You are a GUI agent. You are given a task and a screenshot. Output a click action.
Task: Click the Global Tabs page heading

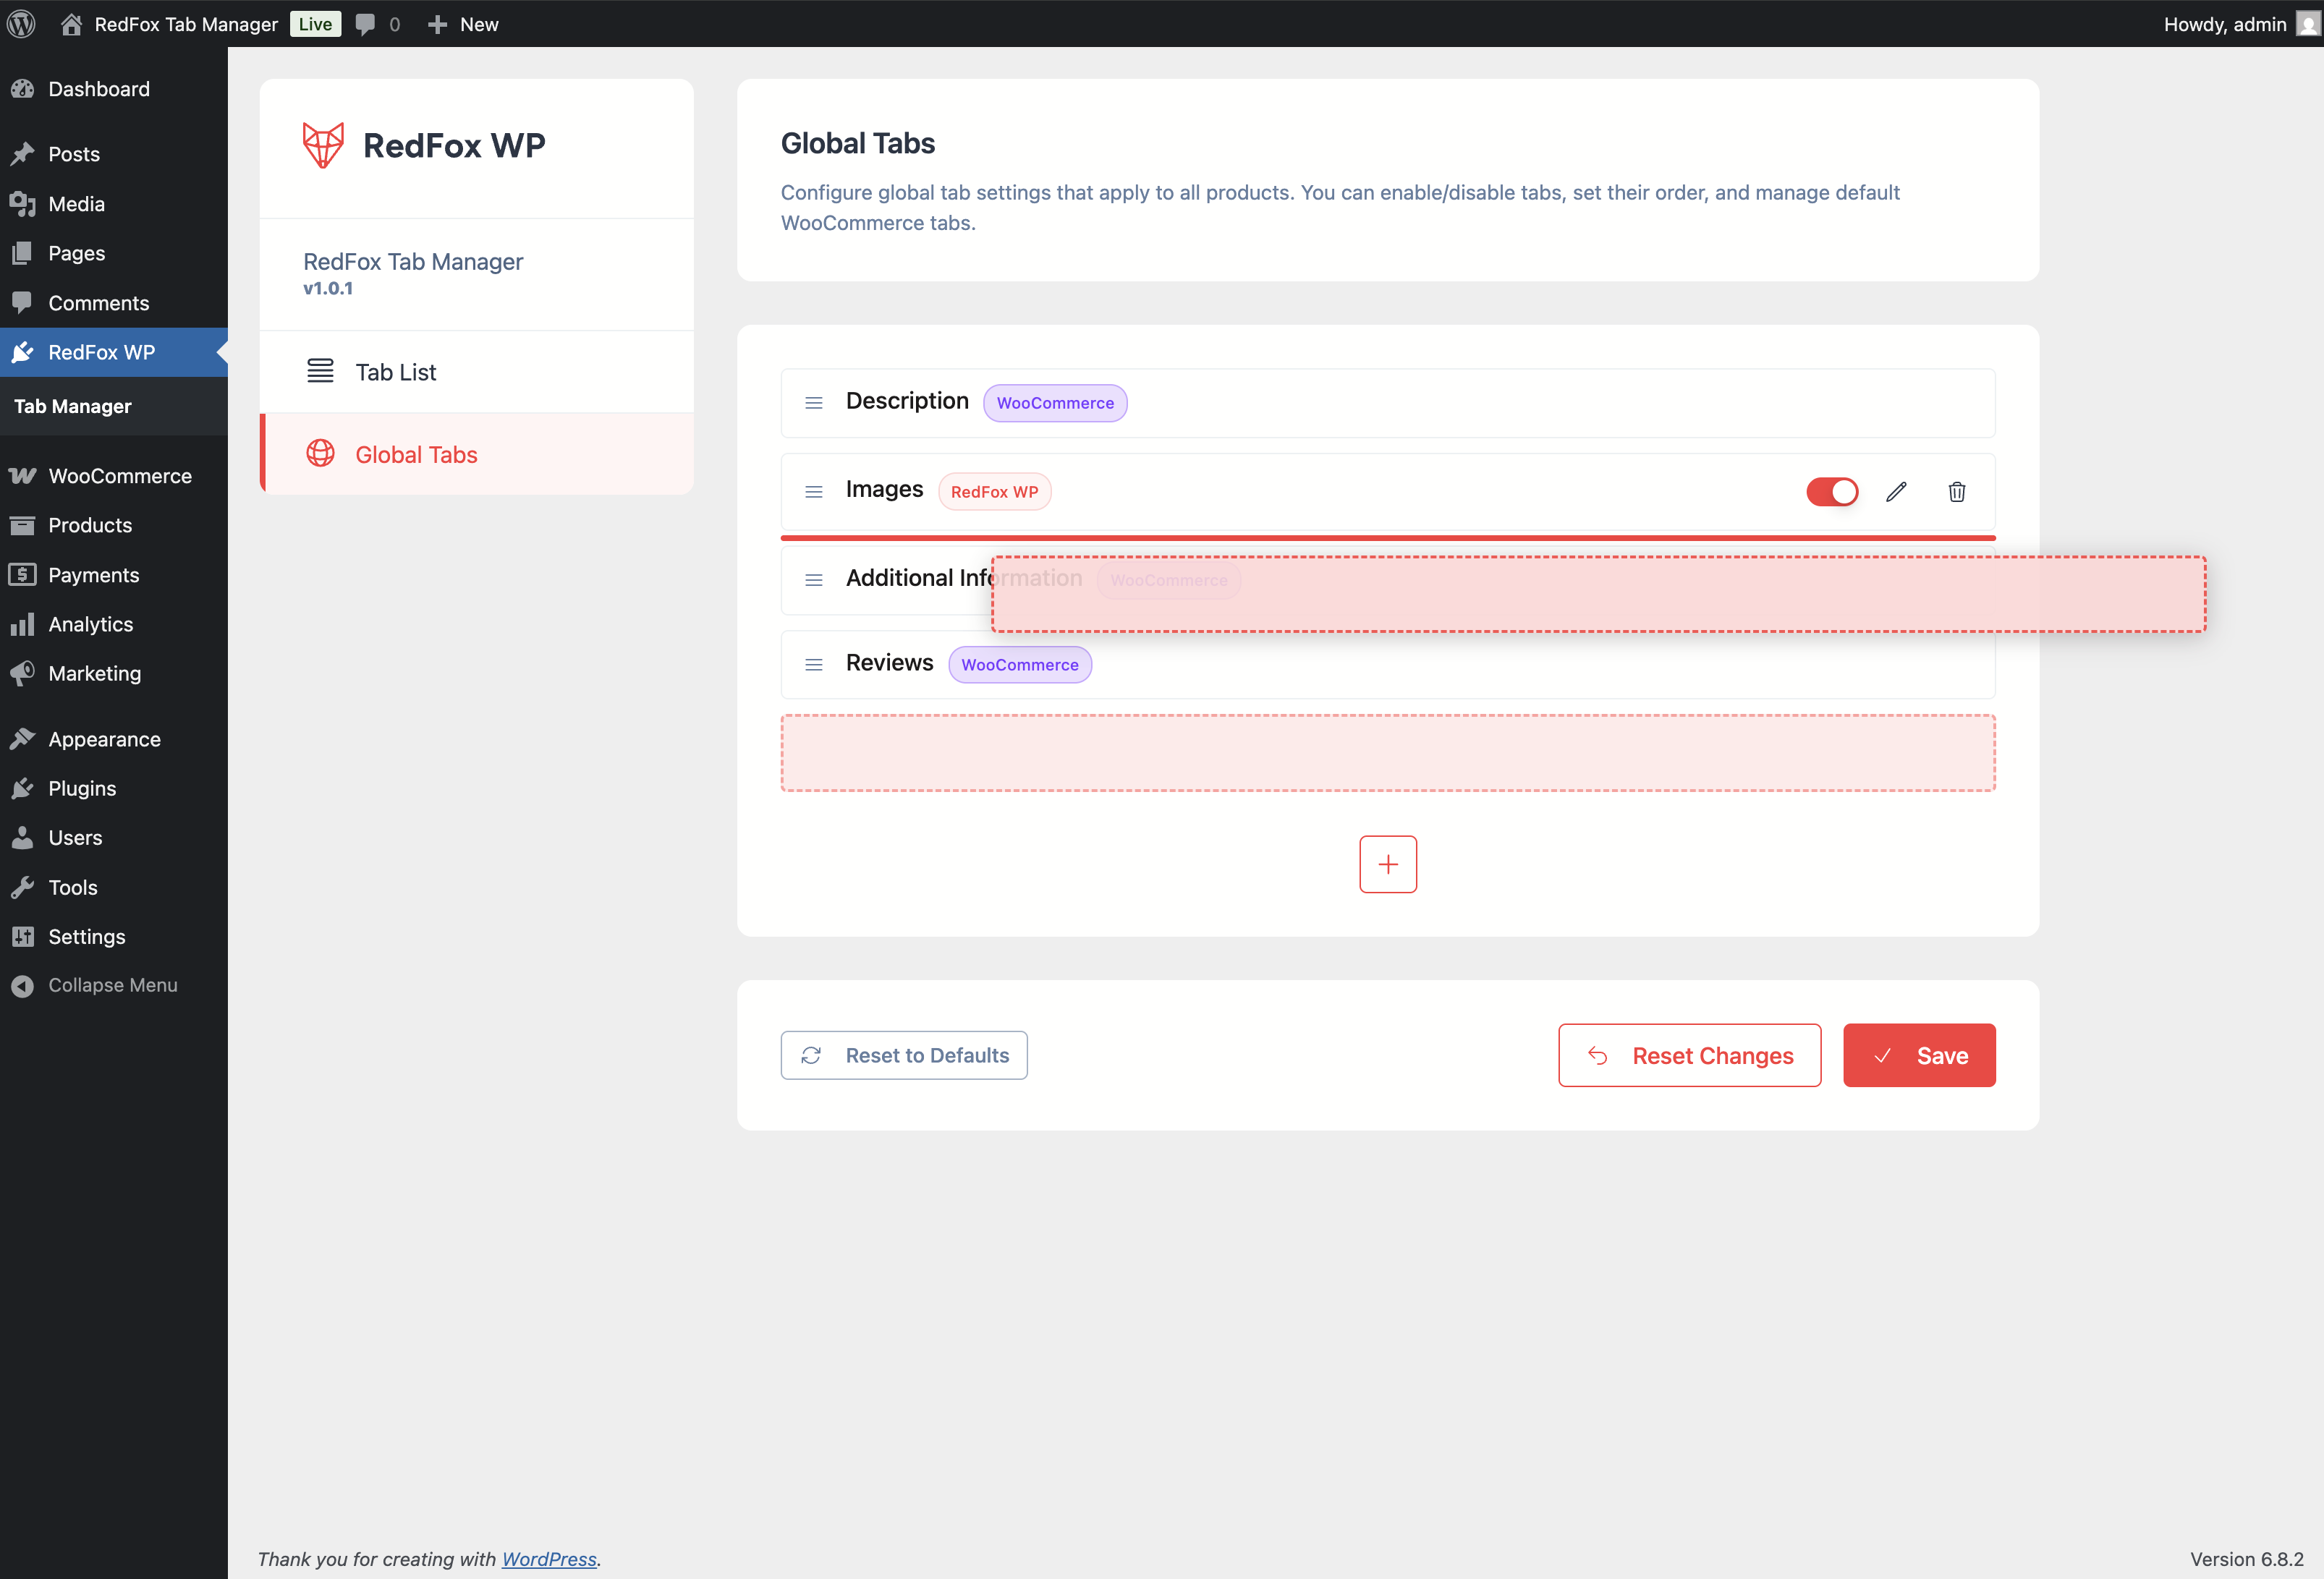click(858, 143)
